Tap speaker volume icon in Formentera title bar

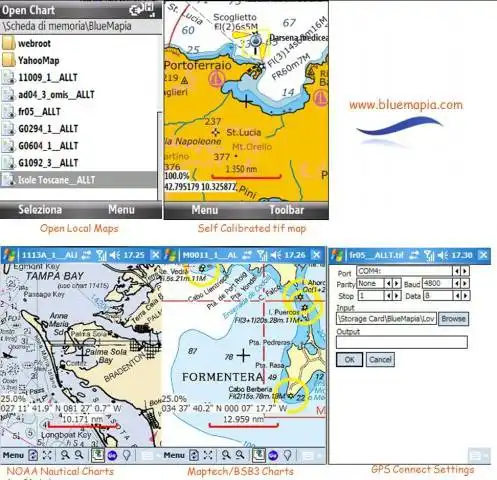pyautogui.click(x=275, y=255)
